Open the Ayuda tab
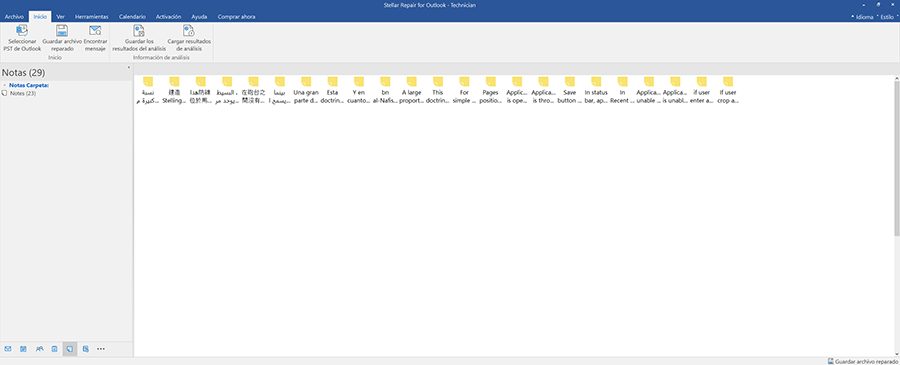The height and width of the screenshot is (365, 900). (x=199, y=17)
